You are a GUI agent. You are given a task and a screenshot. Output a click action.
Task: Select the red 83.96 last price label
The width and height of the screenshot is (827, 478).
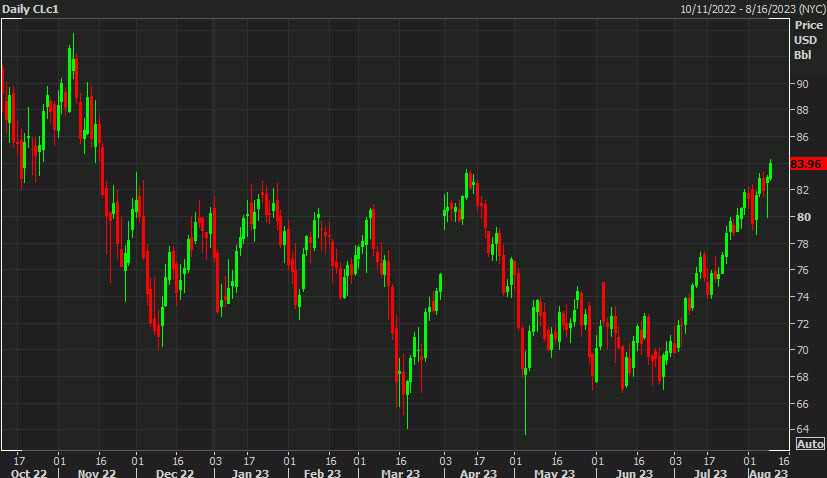(x=807, y=164)
